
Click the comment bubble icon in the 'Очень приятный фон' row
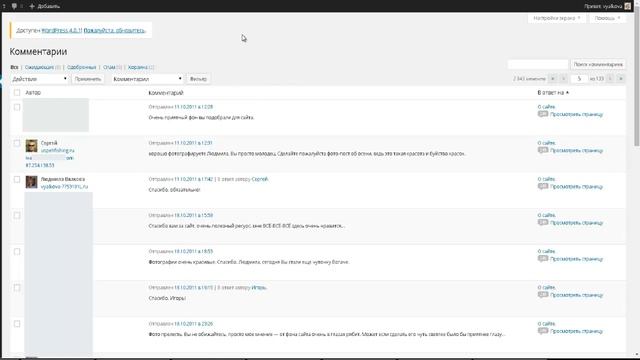click(x=543, y=114)
